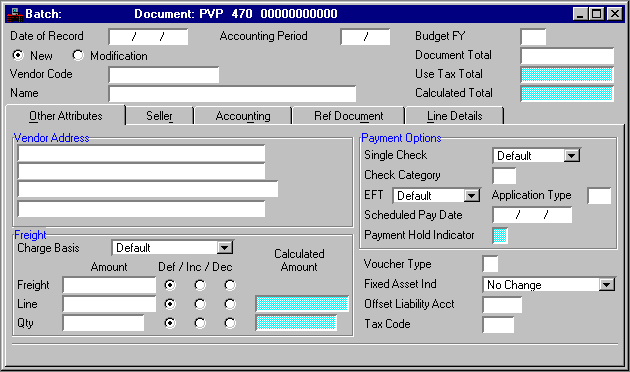This screenshot has width=630, height=372.
Task: Click the Budget FY field
Action: pyautogui.click(x=533, y=37)
